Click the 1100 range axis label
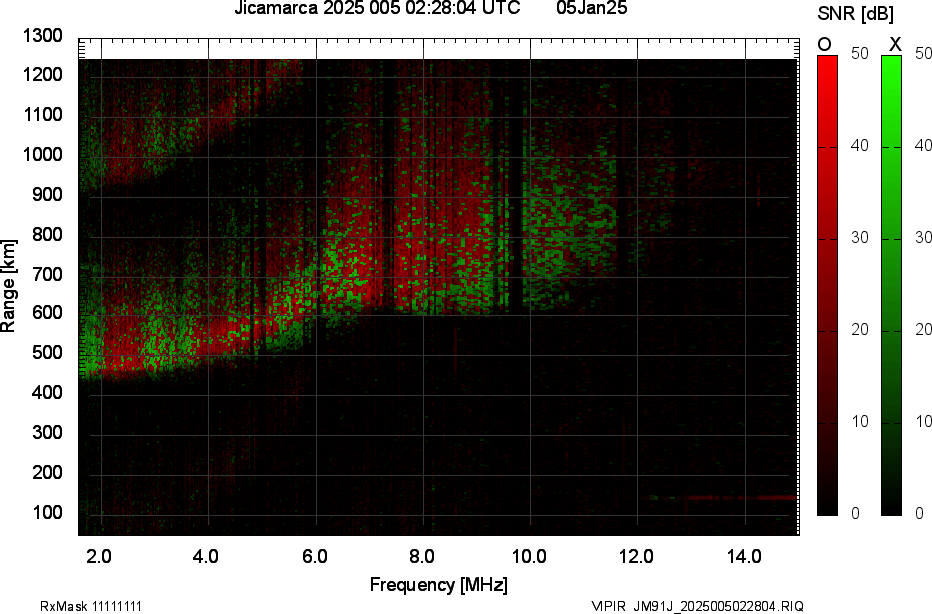 click(42, 114)
